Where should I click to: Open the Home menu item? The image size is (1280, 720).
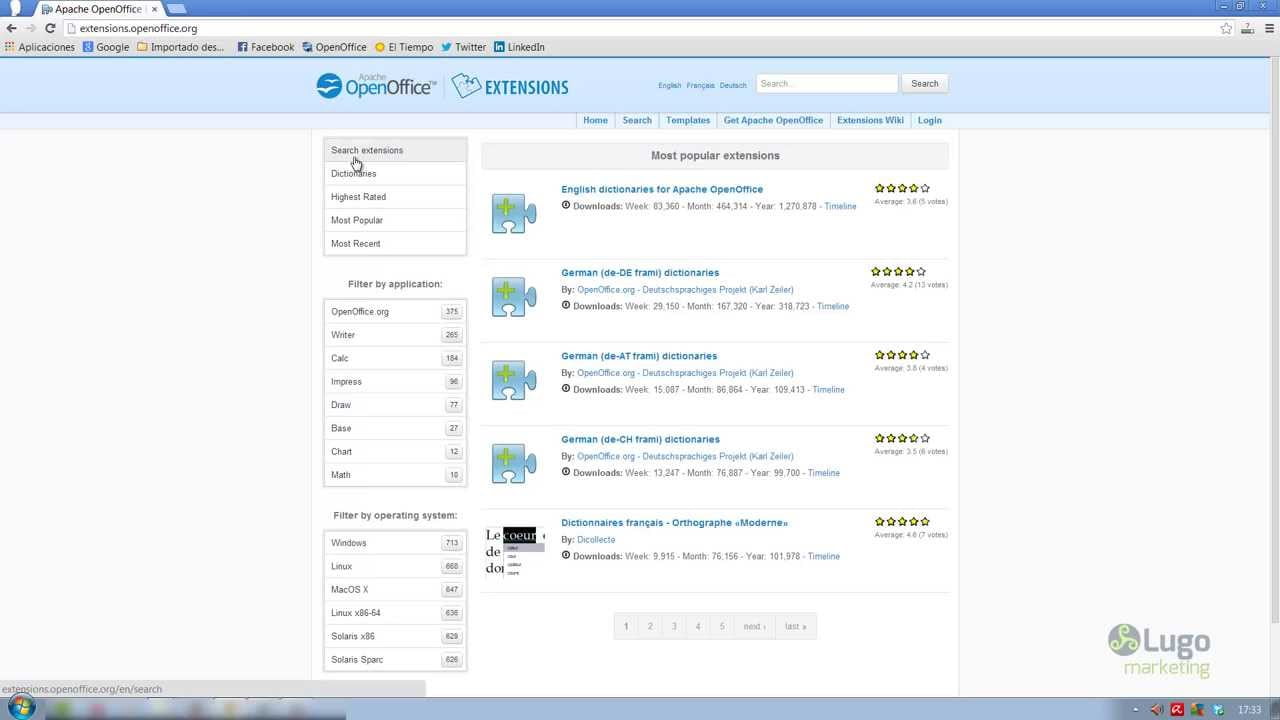point(595,120)
